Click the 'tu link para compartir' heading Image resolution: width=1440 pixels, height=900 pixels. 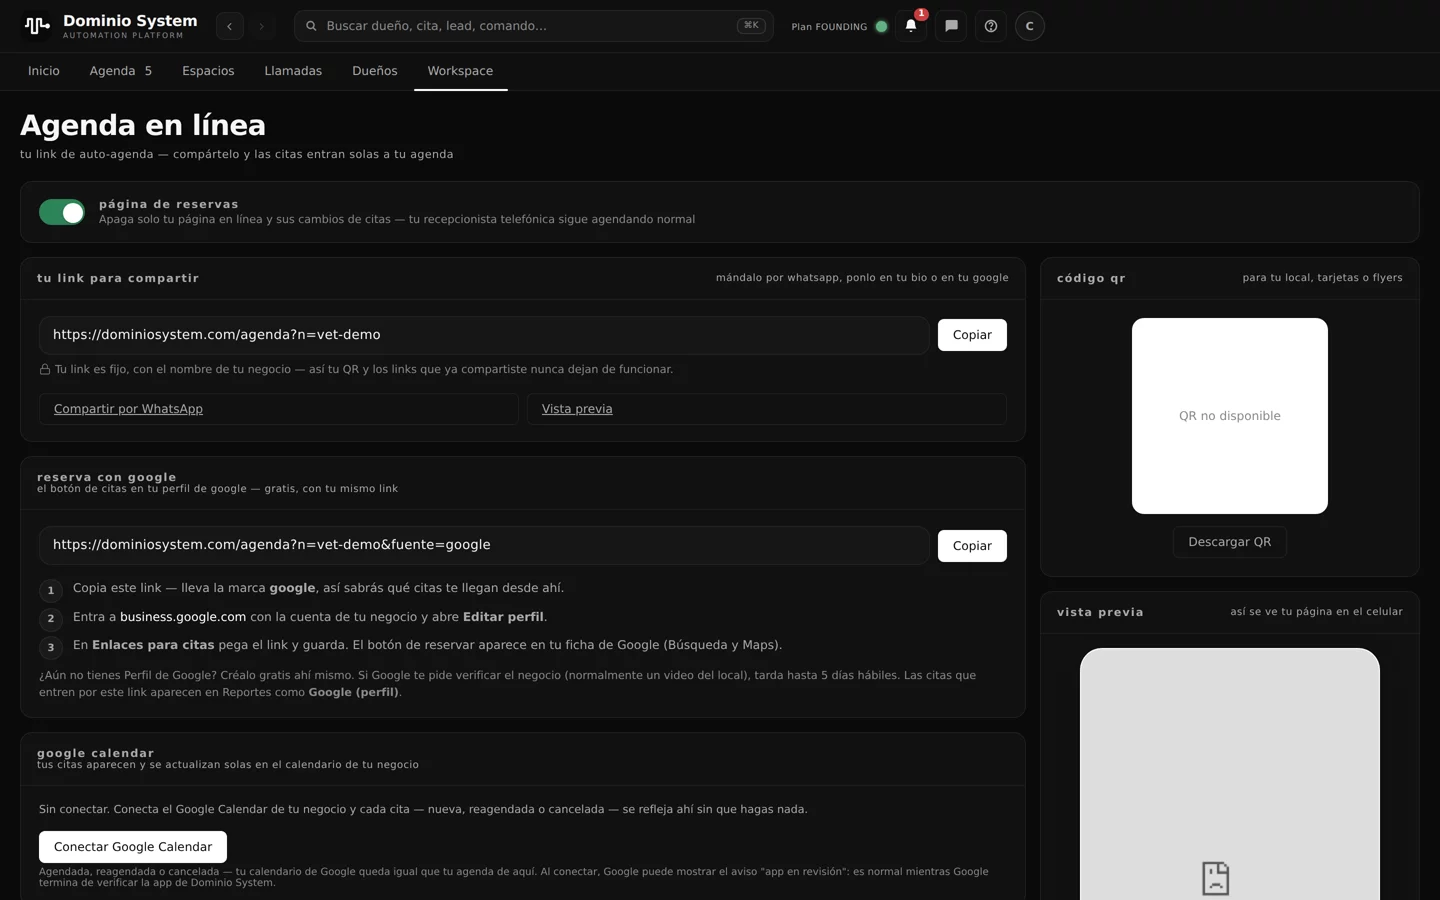pos(118,278)
